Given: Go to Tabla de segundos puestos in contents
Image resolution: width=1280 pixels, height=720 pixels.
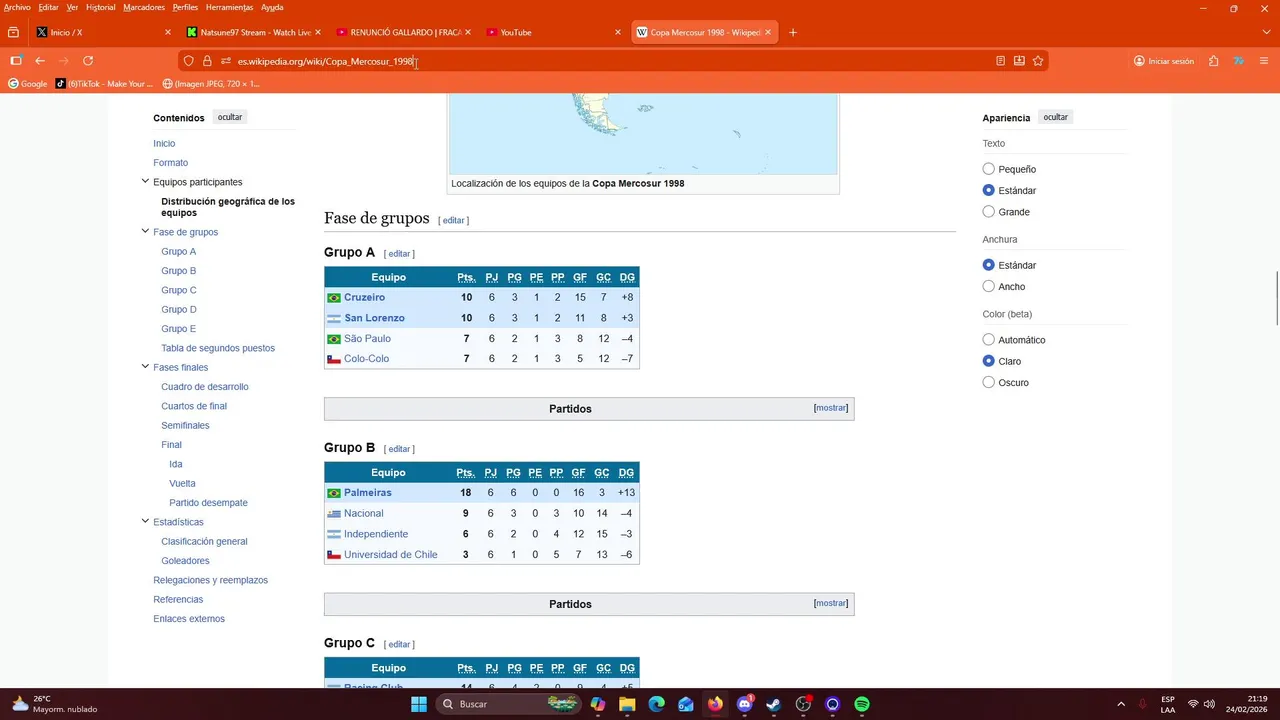Looking at the screenshot, I should (218, 348).
